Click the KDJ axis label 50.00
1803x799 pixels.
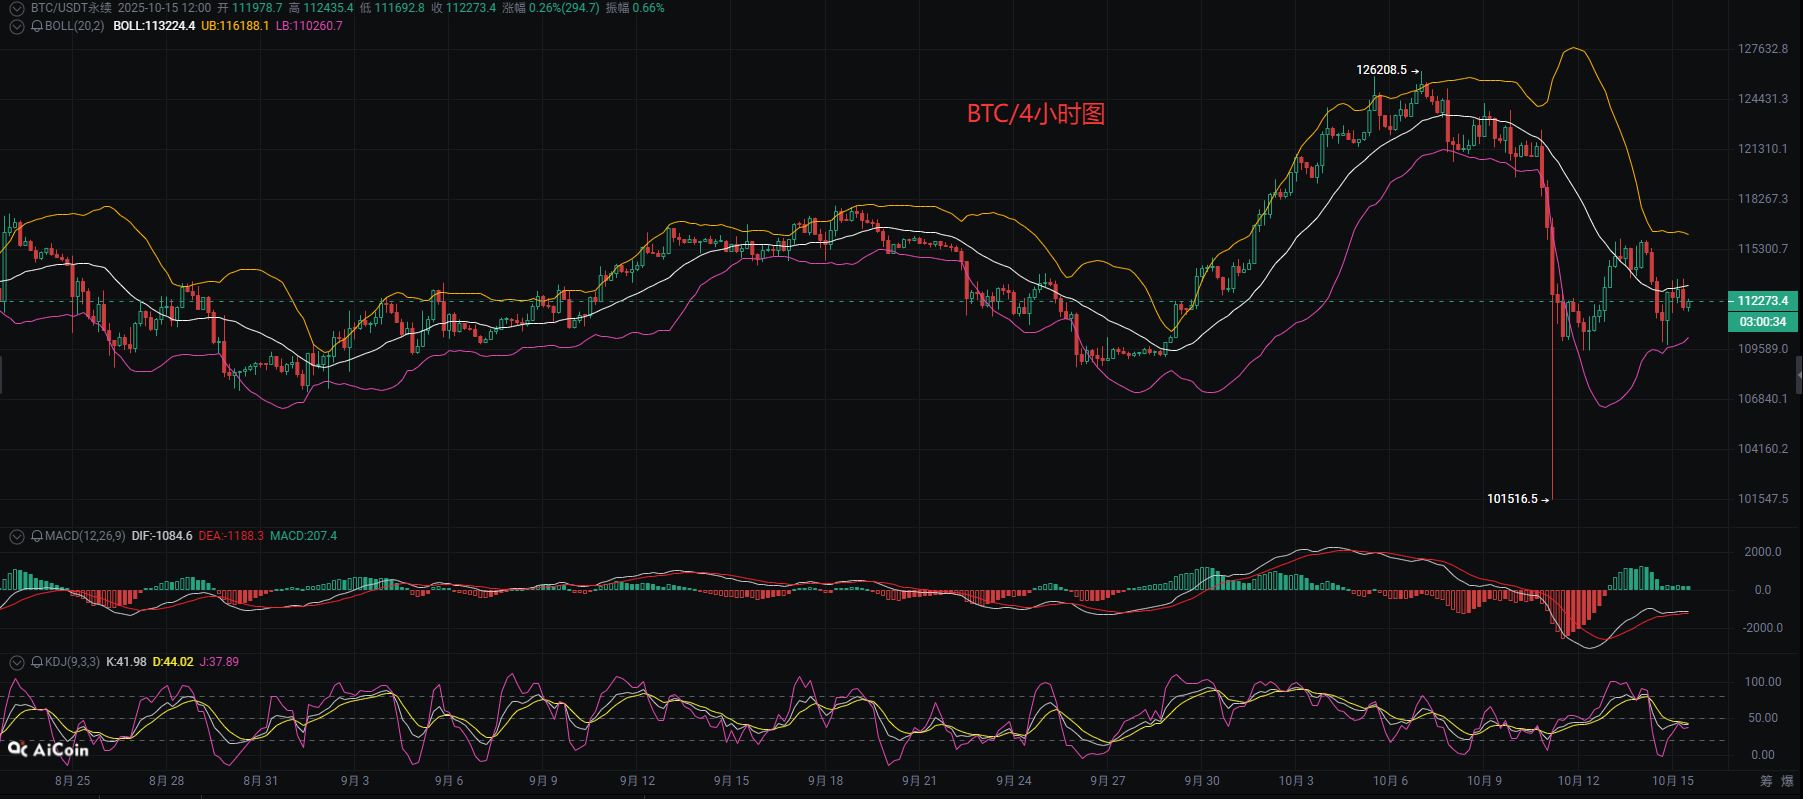1763,718
